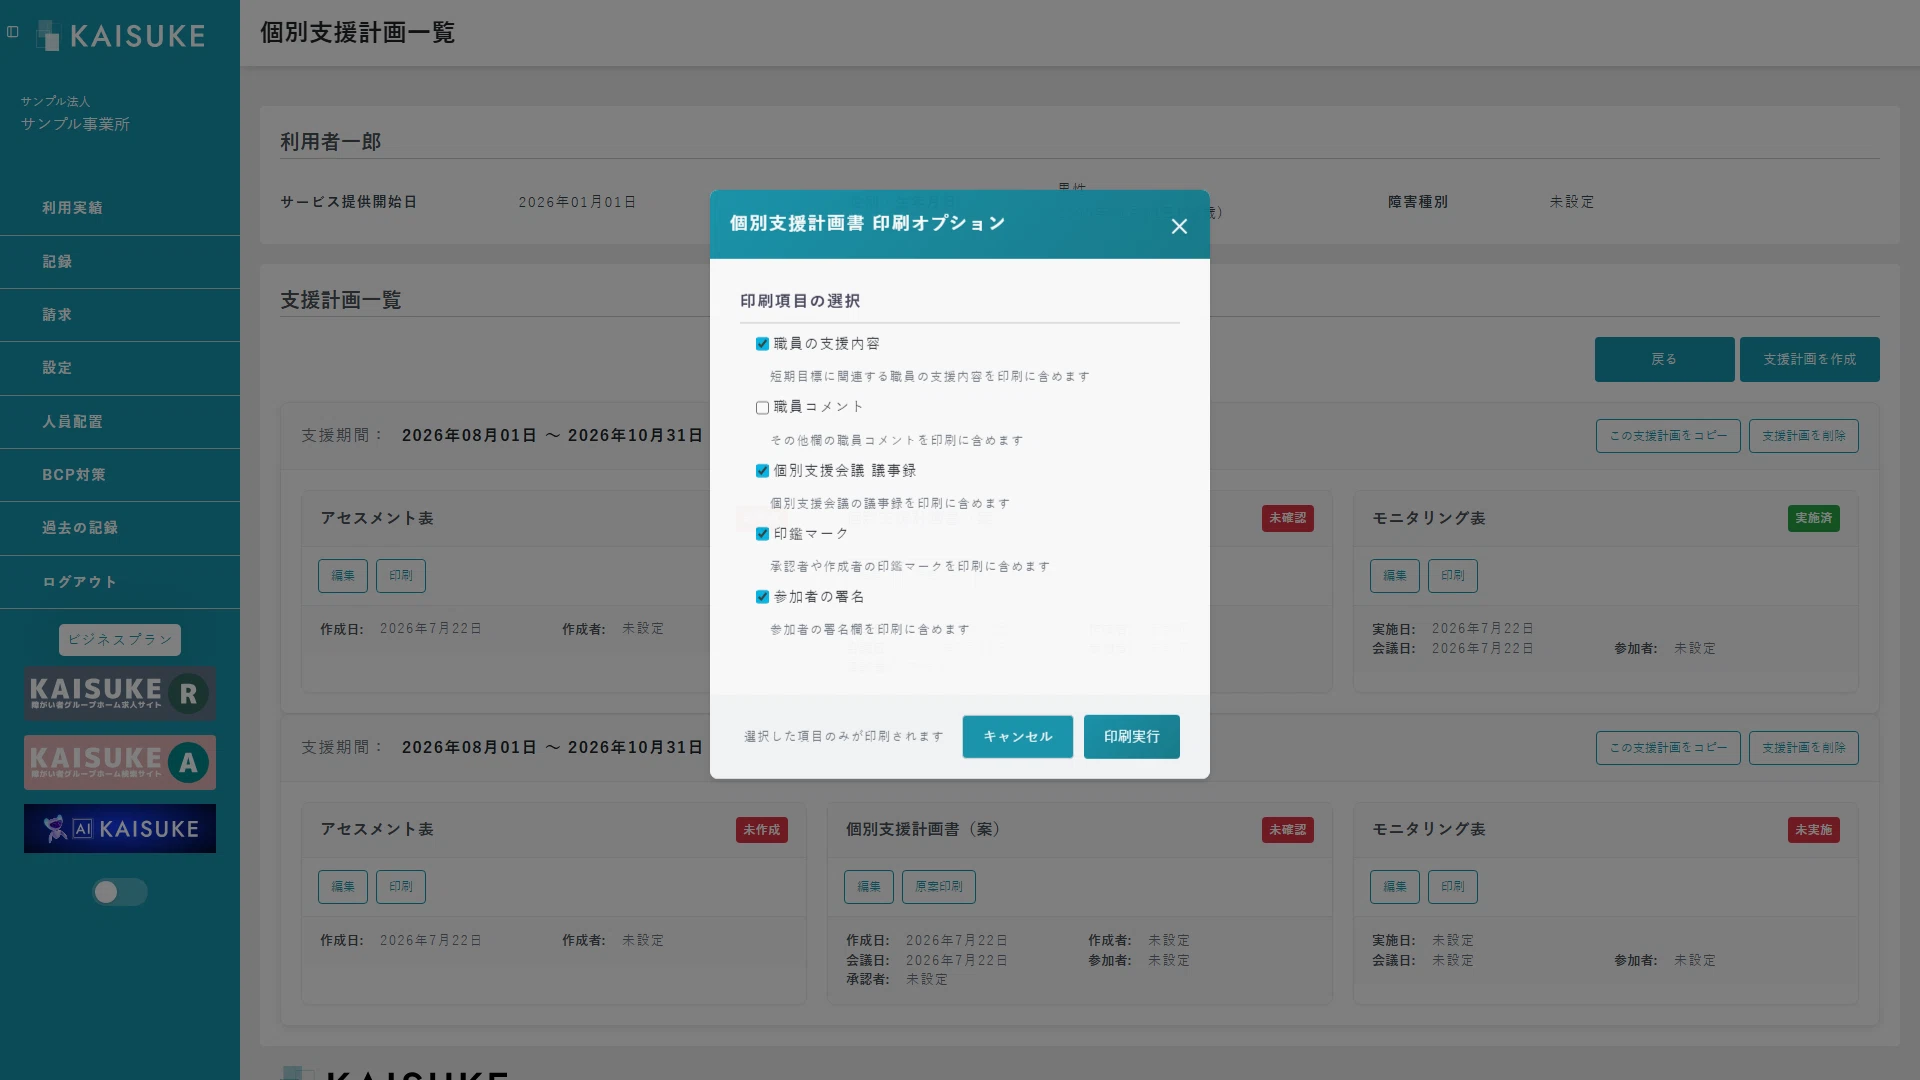Screen dimensions: 1920x1080
Task: Click 原案印刷 in 個別支援計画書（案） card
Action: 939,887
